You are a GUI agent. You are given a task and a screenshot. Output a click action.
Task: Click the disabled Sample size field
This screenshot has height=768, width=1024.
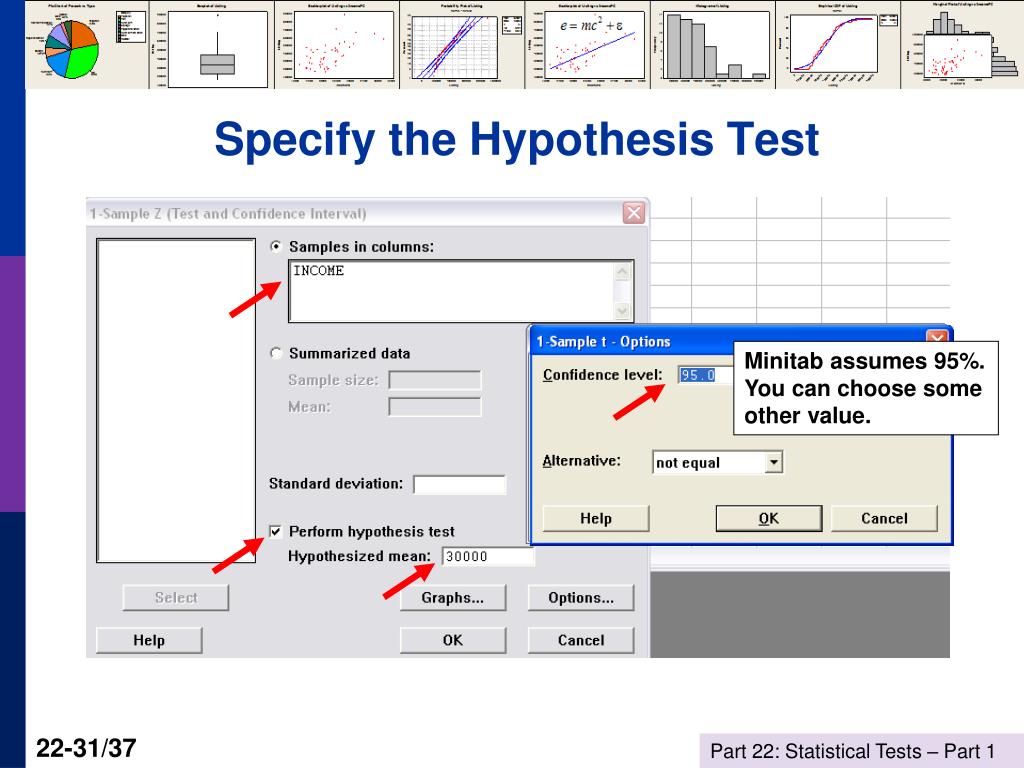click(x=435, y=380)
